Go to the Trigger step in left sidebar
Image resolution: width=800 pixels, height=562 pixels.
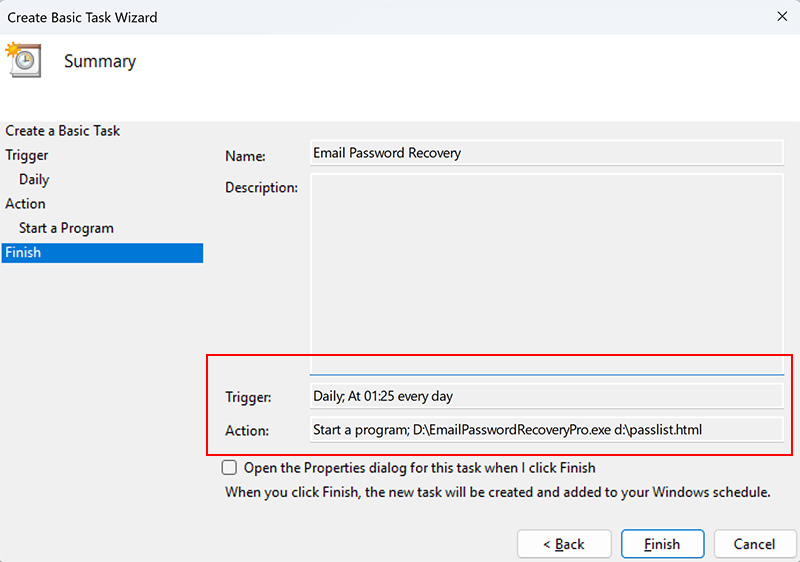click(26, 155)
